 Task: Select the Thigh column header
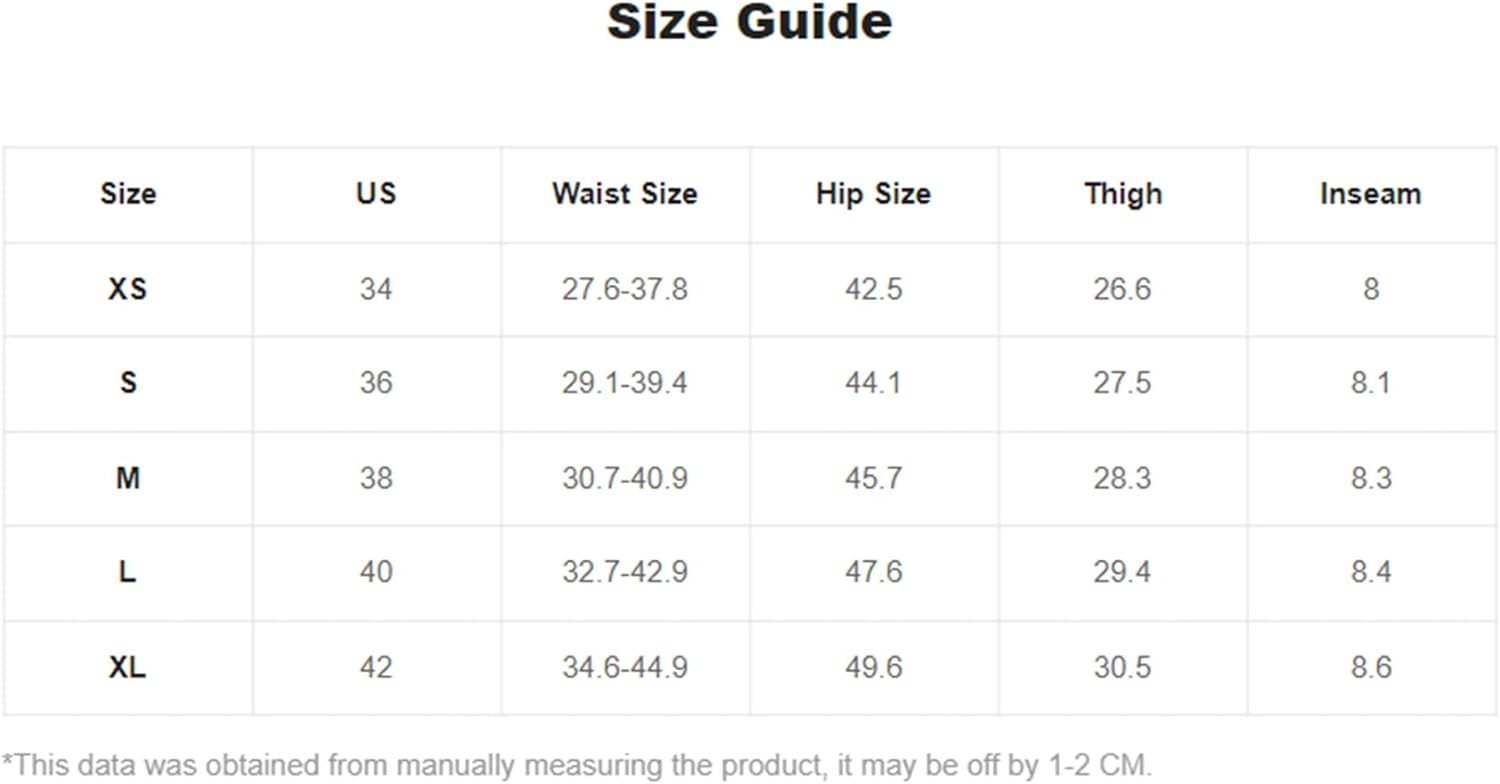tap(1123, 193)
